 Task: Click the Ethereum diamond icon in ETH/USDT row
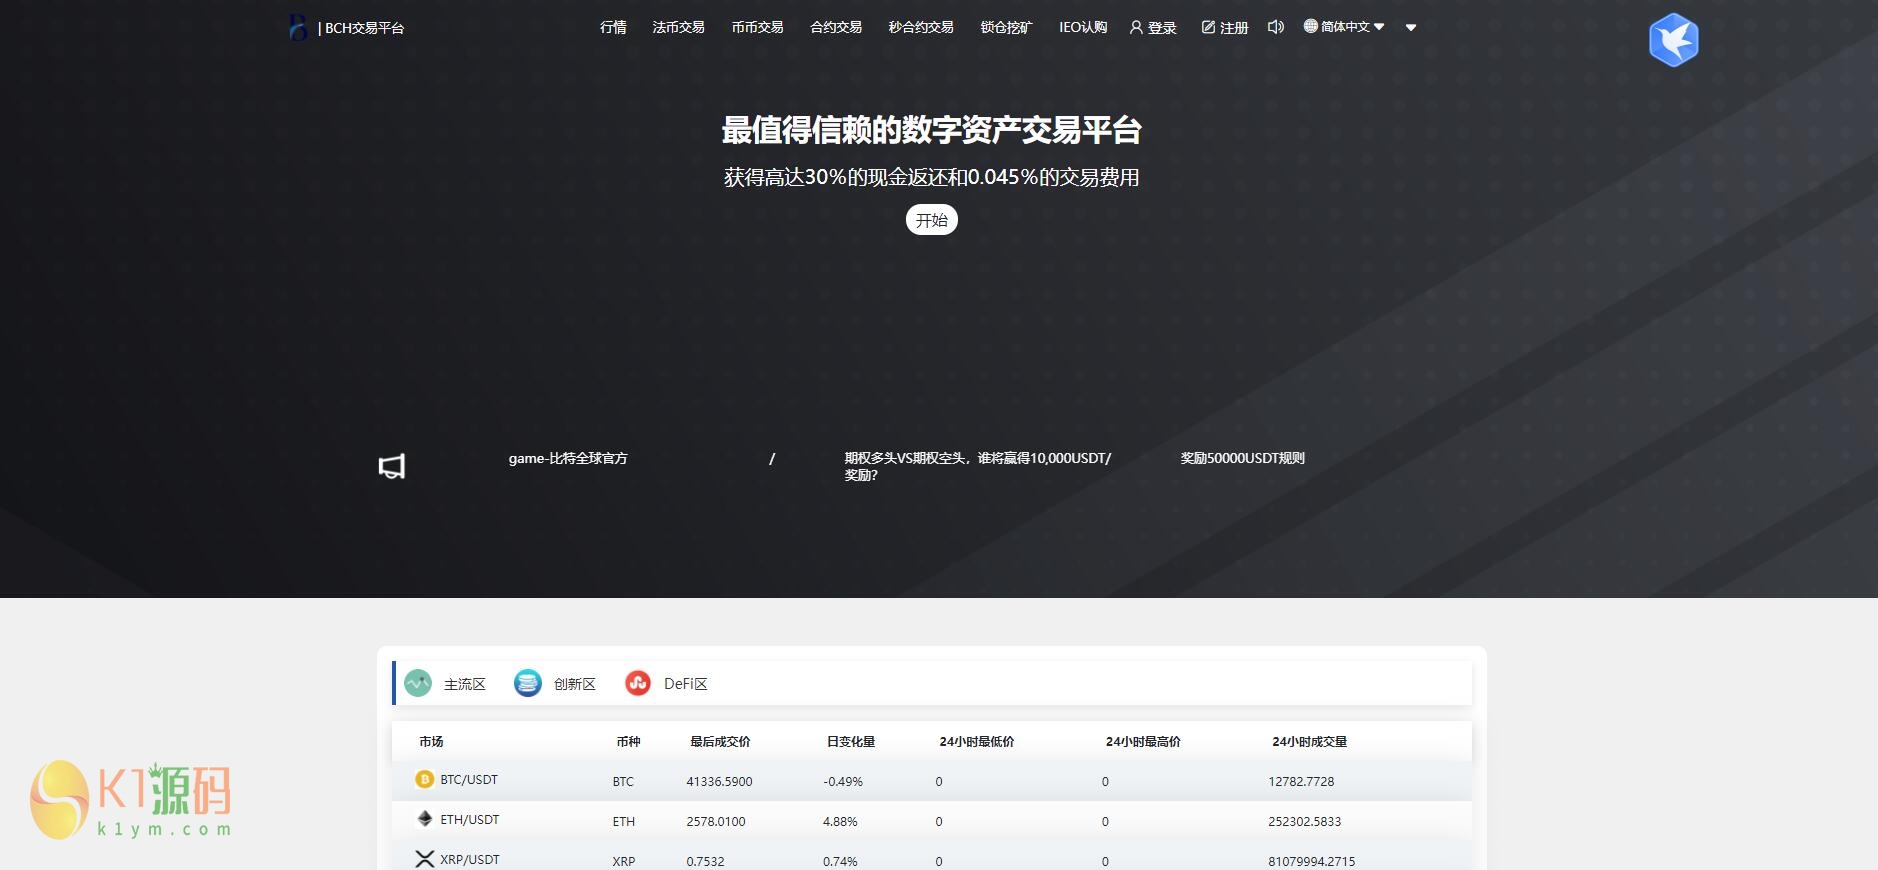pyautogui.click(x=425, y=819)
